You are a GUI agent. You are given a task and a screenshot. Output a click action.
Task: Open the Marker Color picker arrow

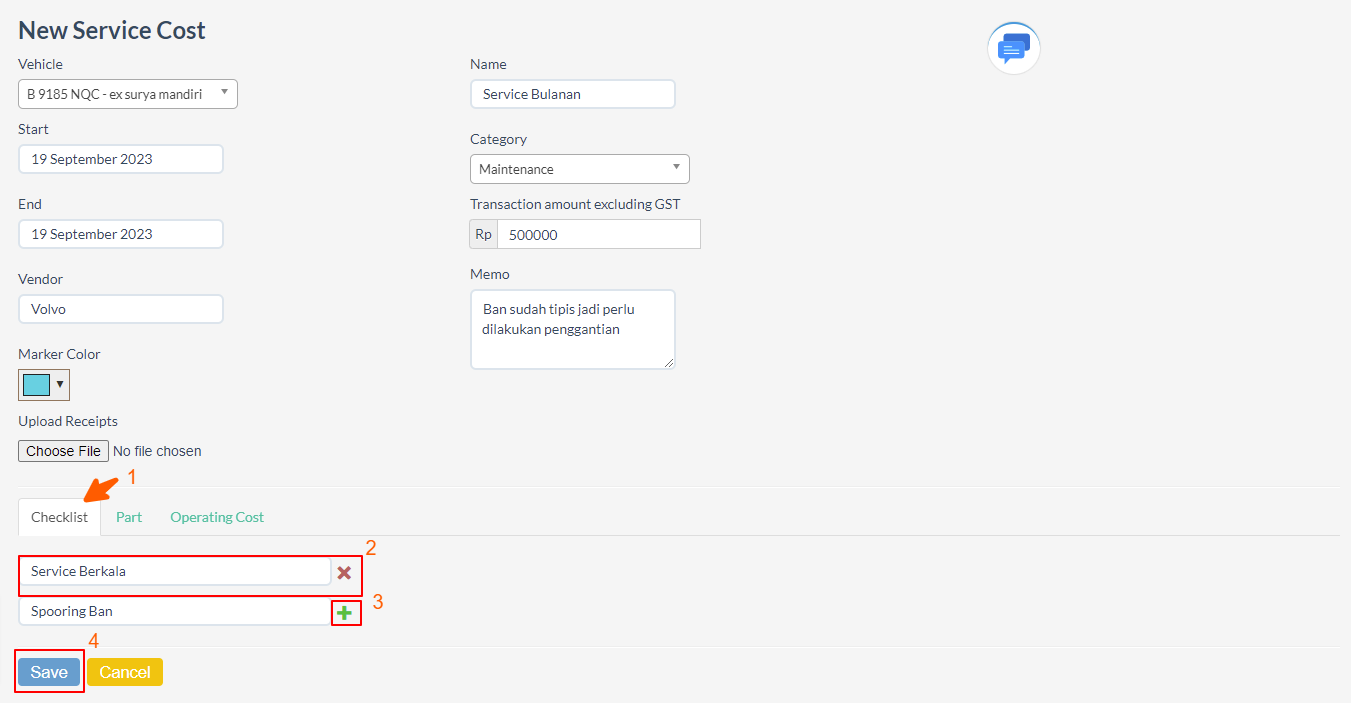pyautogui.click(x=60, y=384)
